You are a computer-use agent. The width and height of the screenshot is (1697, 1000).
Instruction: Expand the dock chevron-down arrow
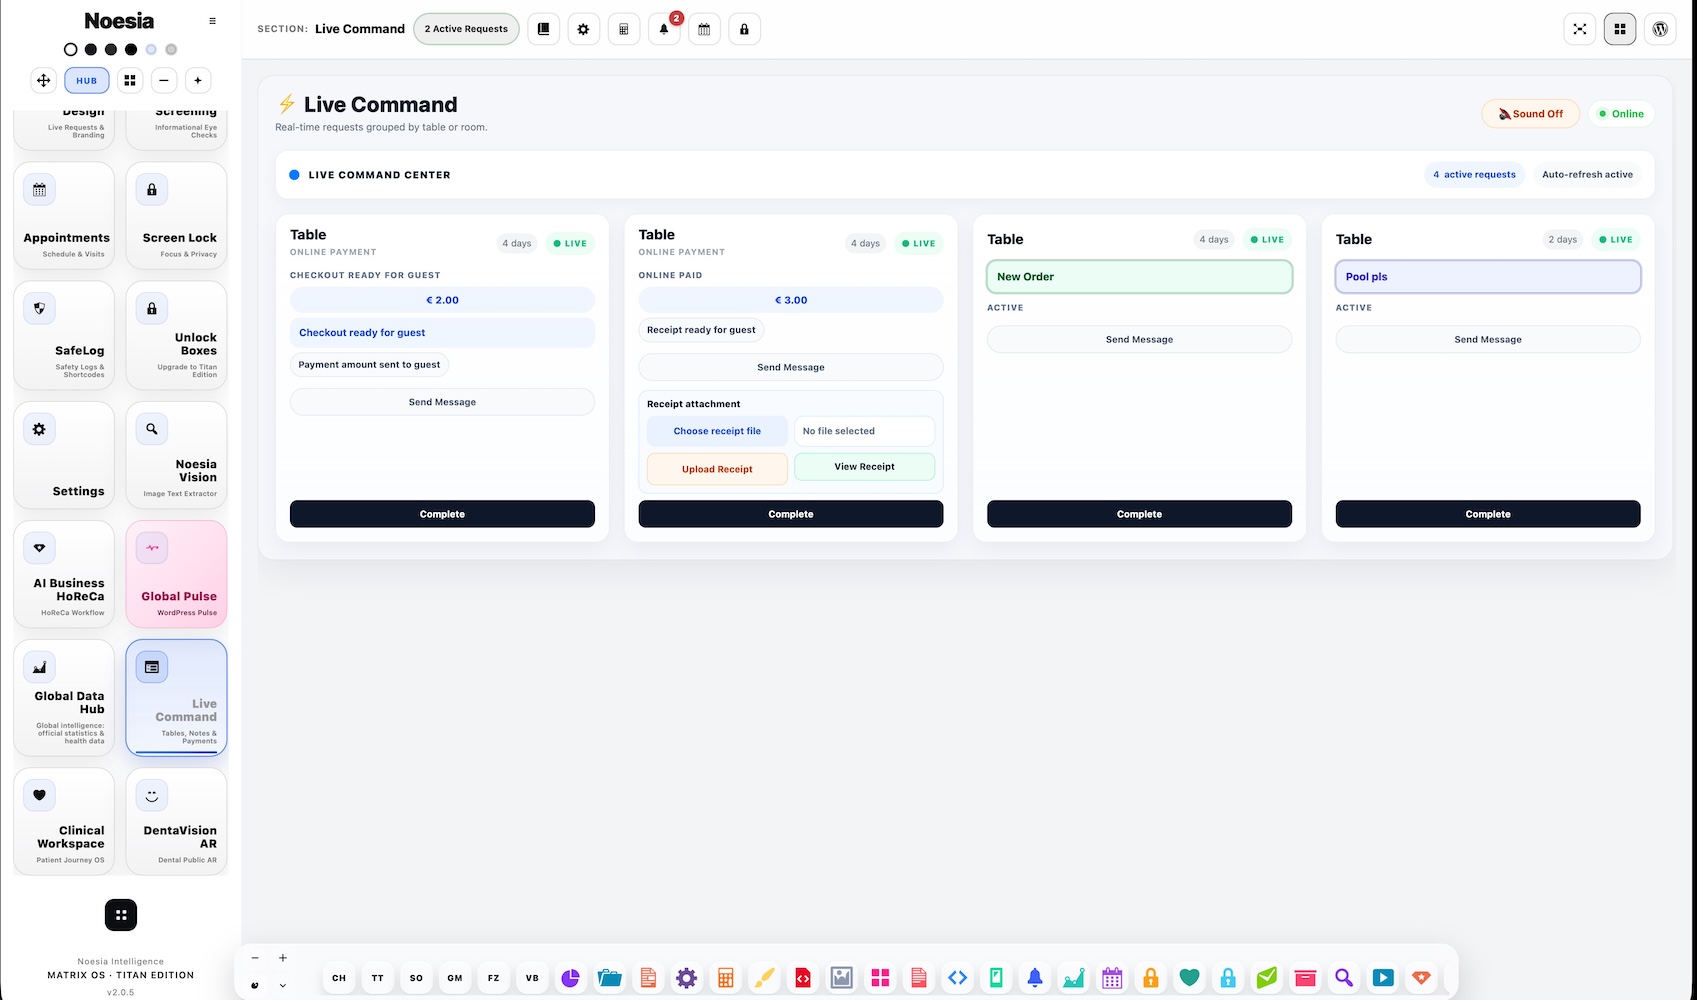[x=283, y=985]
